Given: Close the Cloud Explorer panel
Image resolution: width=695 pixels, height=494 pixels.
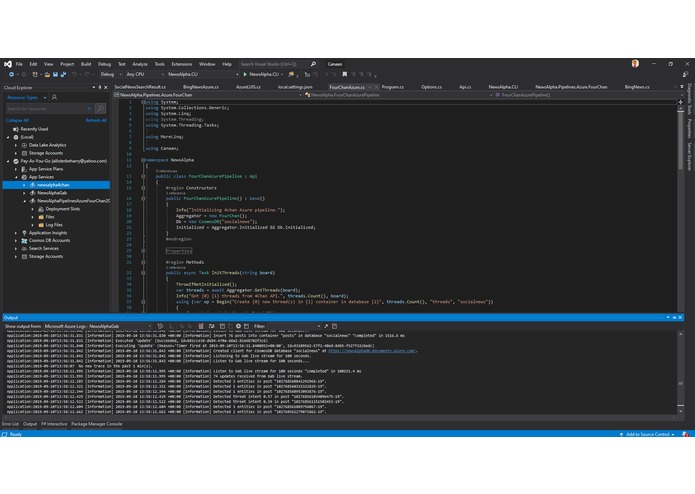Looking at the screenshot, I should click(x=105, y=88).
